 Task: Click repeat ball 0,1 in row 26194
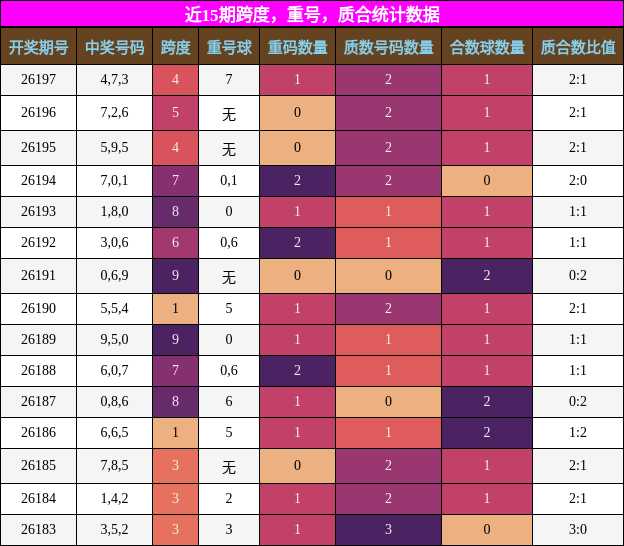229,181
